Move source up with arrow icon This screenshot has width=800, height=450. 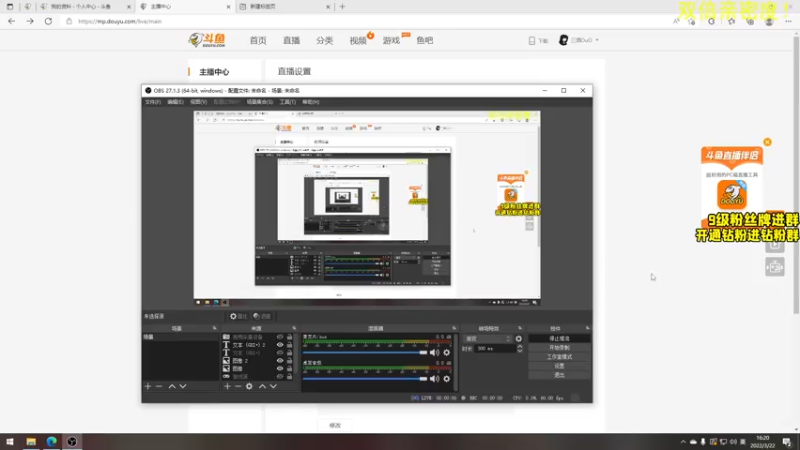click(262, 386)
